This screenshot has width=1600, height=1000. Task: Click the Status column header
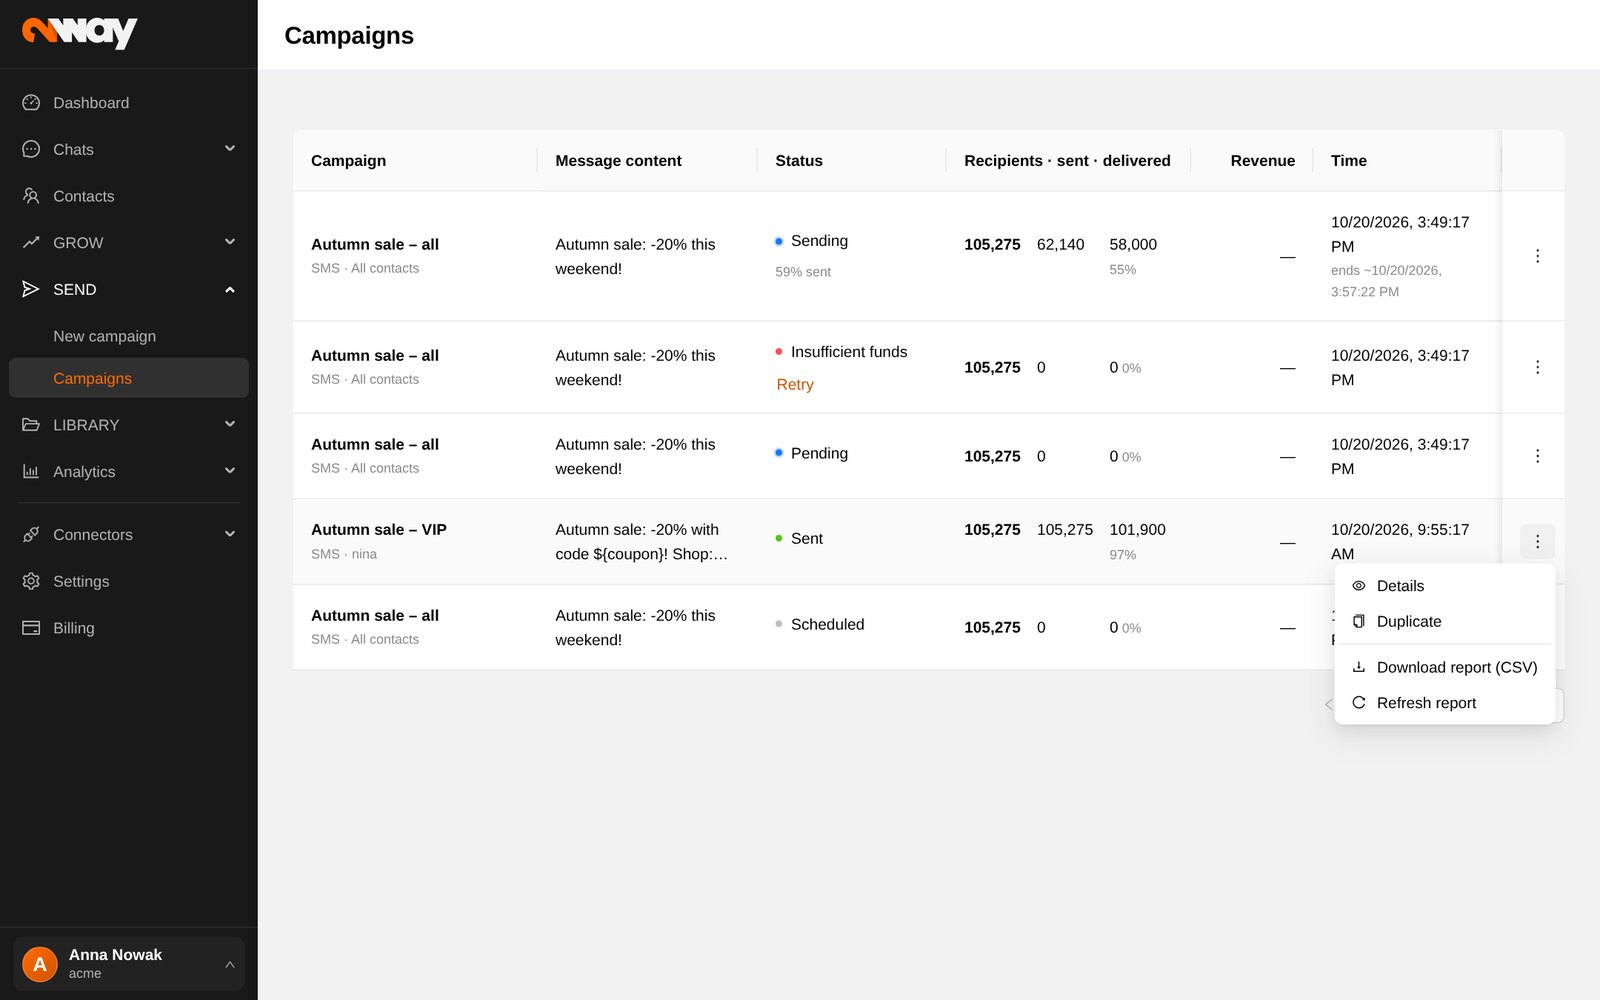799,160
